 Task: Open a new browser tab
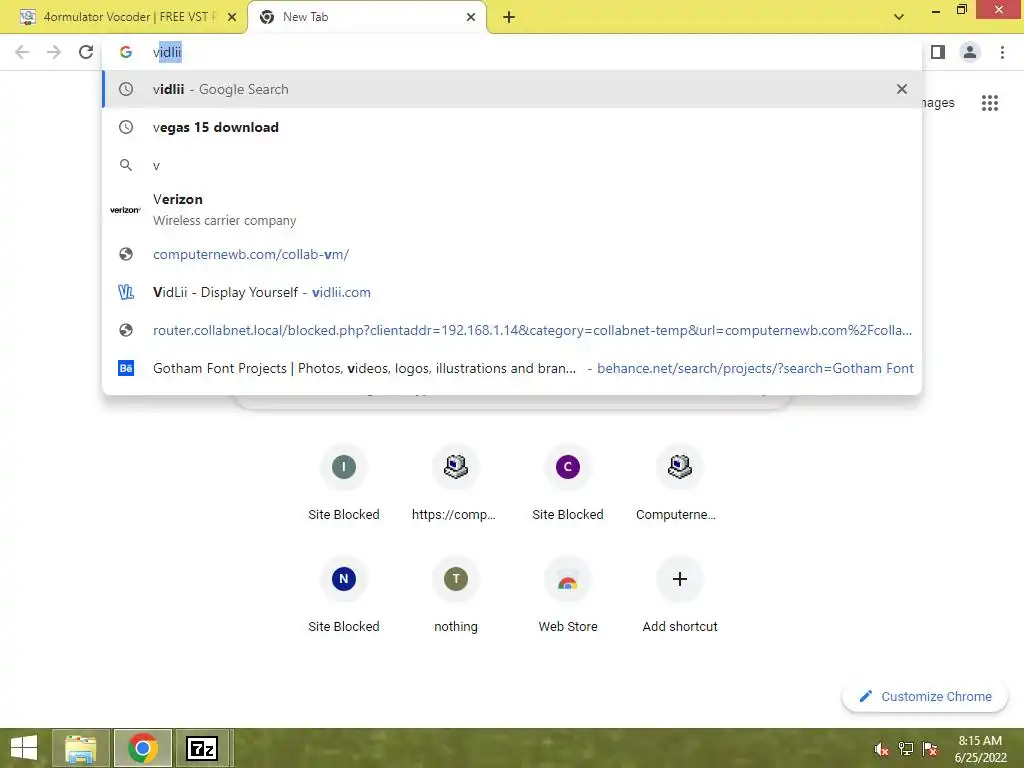pyautogui.click(x=509, y=17)
